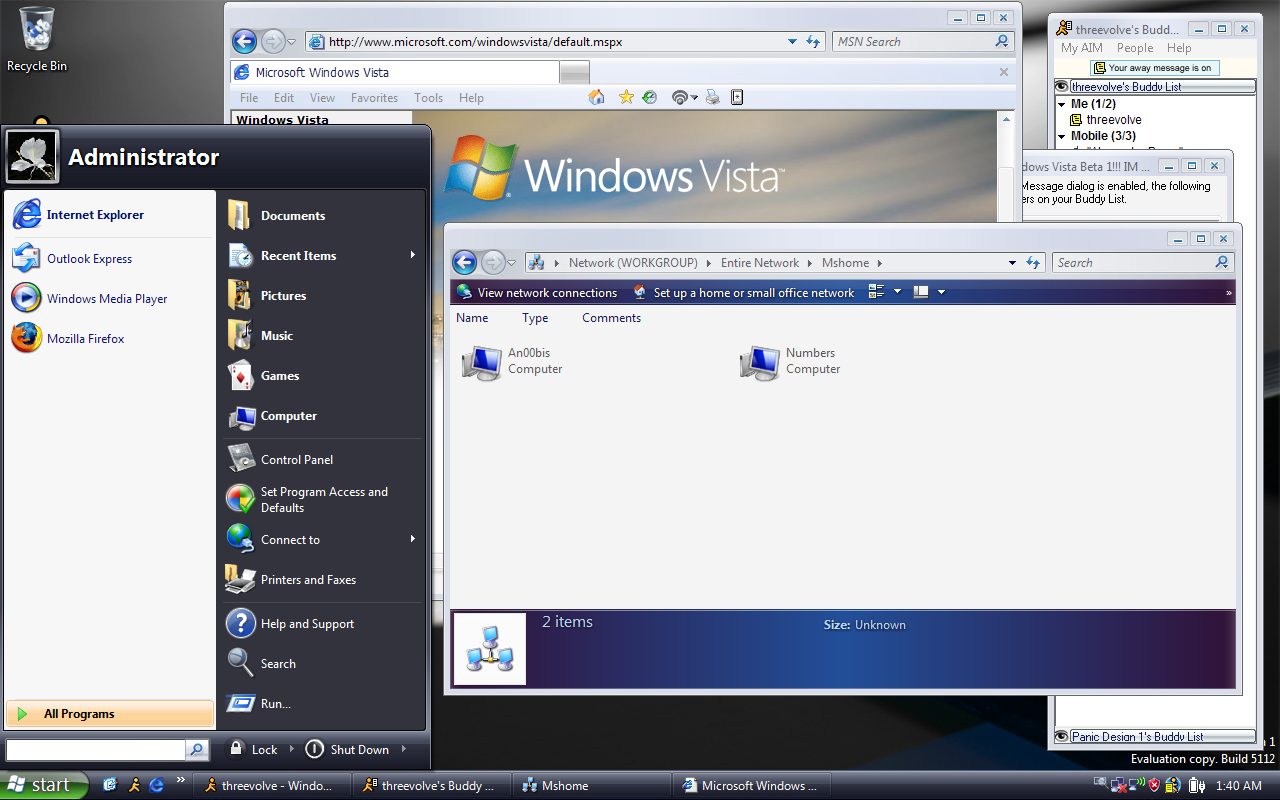This screenshot has height=800, width=1280.
Task: Click View network connections in Mshome toolbar
Action: [x=537, y=292]
